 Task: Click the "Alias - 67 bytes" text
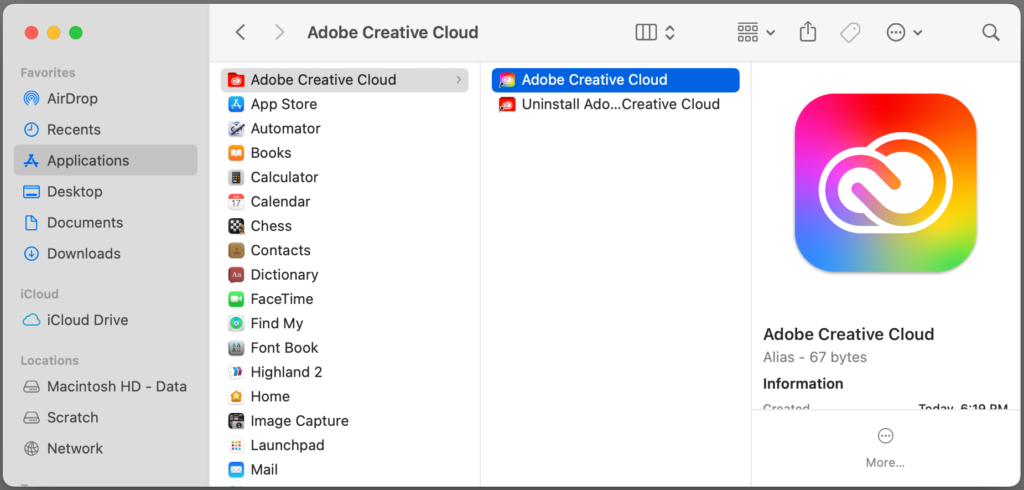point(814,357)
